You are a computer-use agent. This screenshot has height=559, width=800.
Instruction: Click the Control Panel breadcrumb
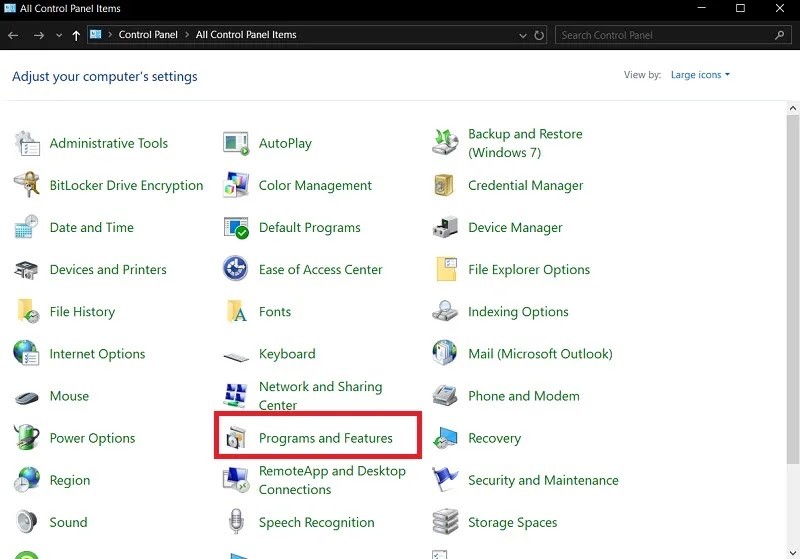148,35
